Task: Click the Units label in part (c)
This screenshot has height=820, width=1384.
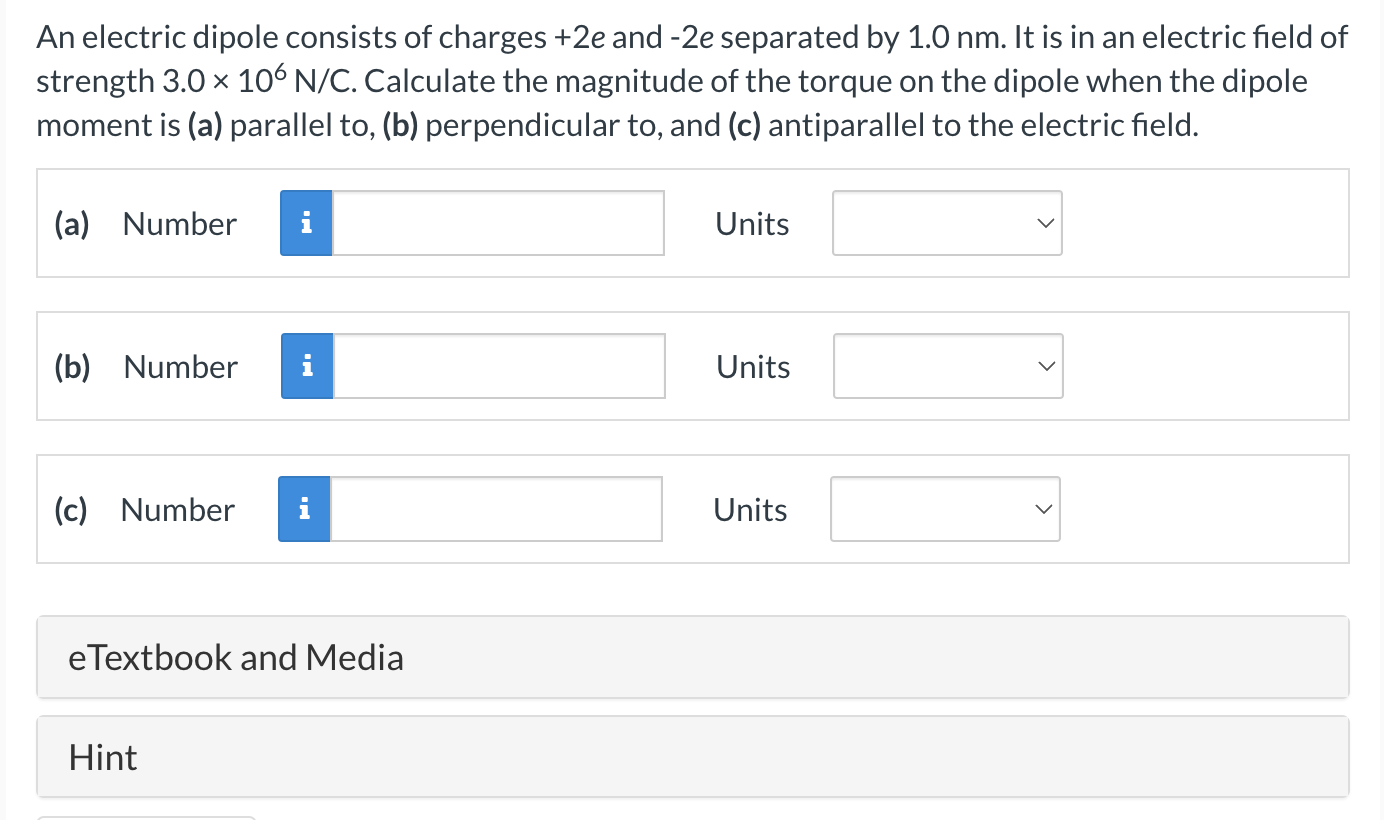Action: pos(750,510)
